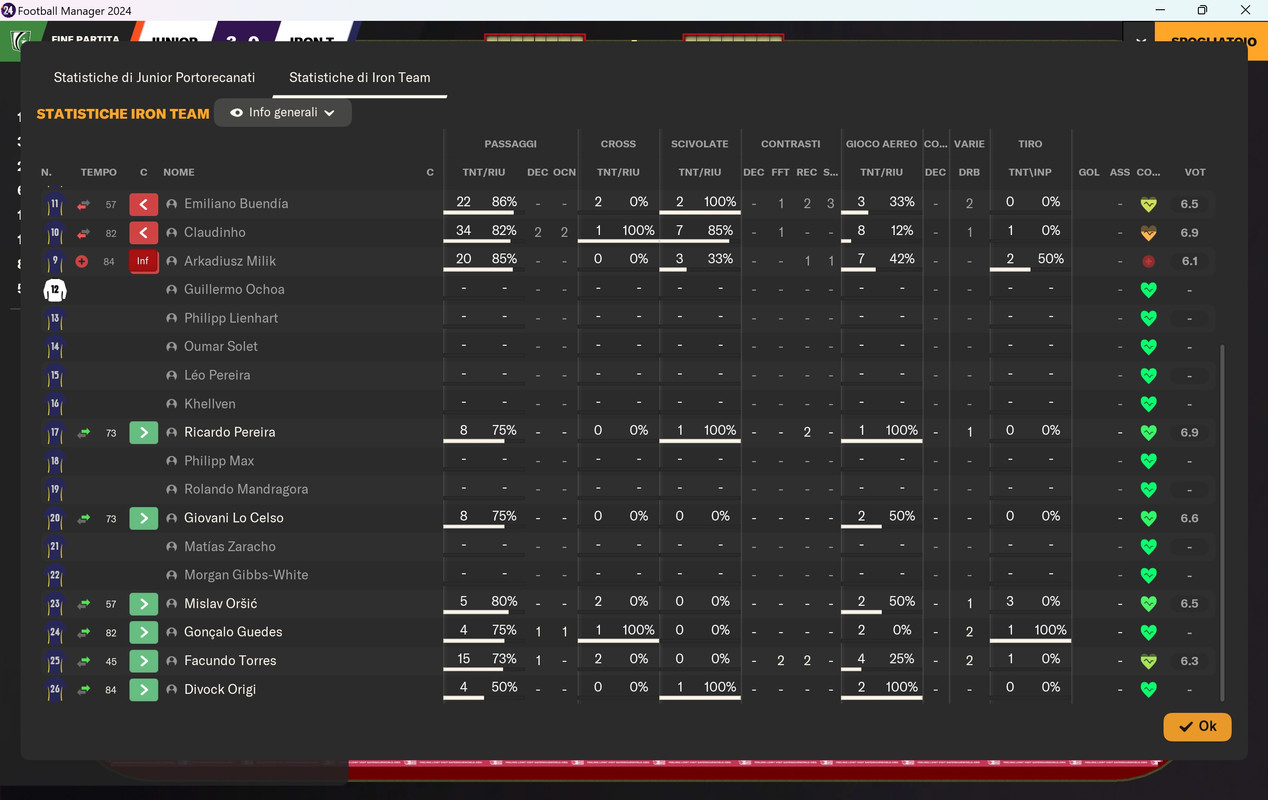Click the condition heart icon for Facundo Torres
This screenshot has width=1268, height=800.
coord(1149,661)
